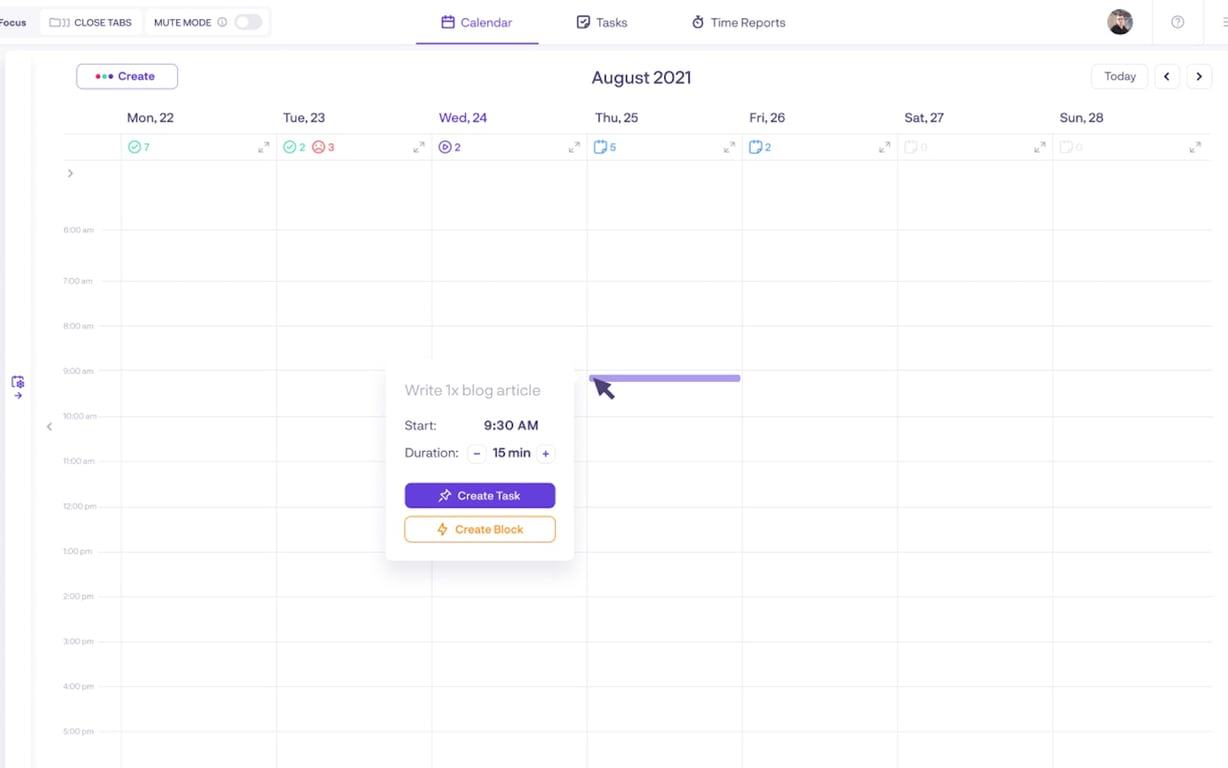Expand the Sunday 28 day column
The height and width of the screenshot is (768, 1228).
pyautogui.click(x=1195, y=147)
